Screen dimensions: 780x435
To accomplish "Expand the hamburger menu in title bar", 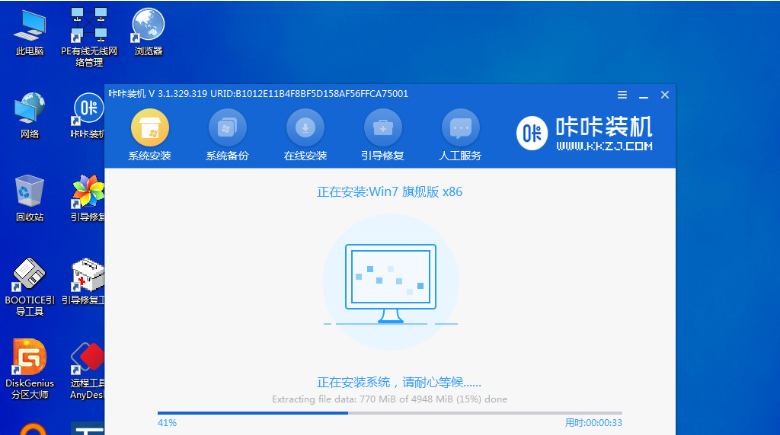I will coord(622,94).
